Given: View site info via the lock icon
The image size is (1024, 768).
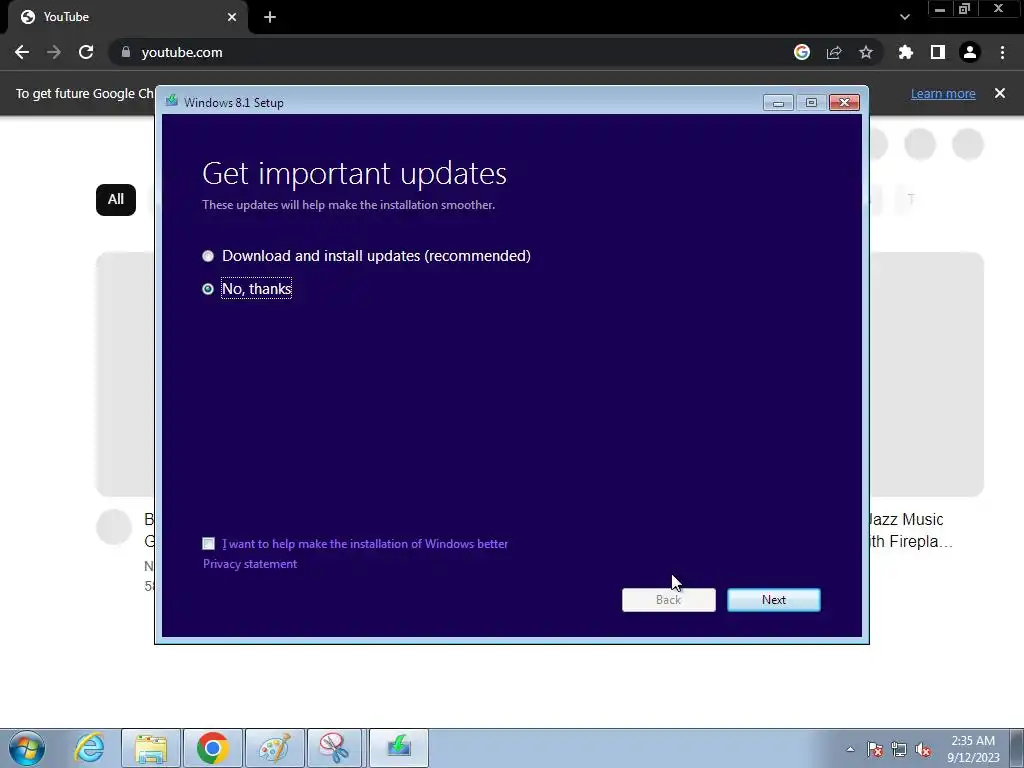Looking at the screenshot, I should point(126,52).
